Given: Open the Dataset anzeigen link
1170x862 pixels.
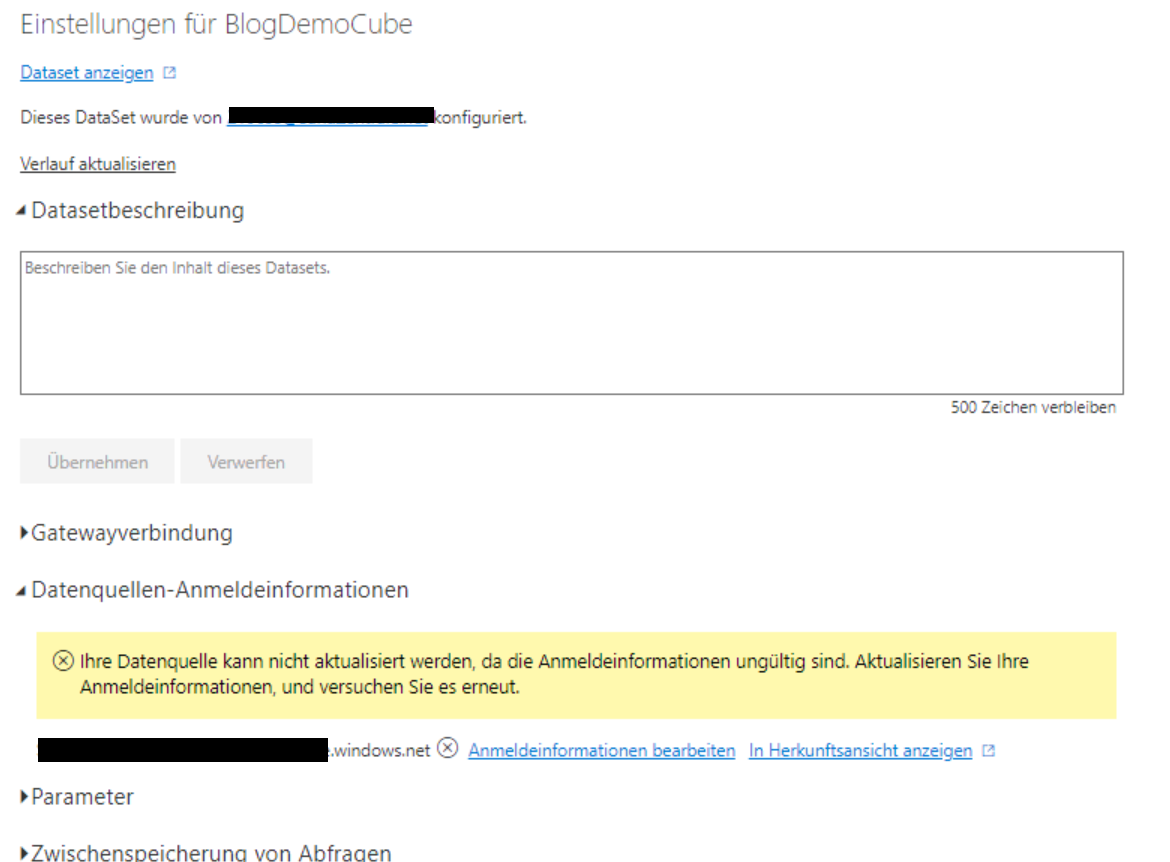Looking at the screenshot, I should 87,72.
